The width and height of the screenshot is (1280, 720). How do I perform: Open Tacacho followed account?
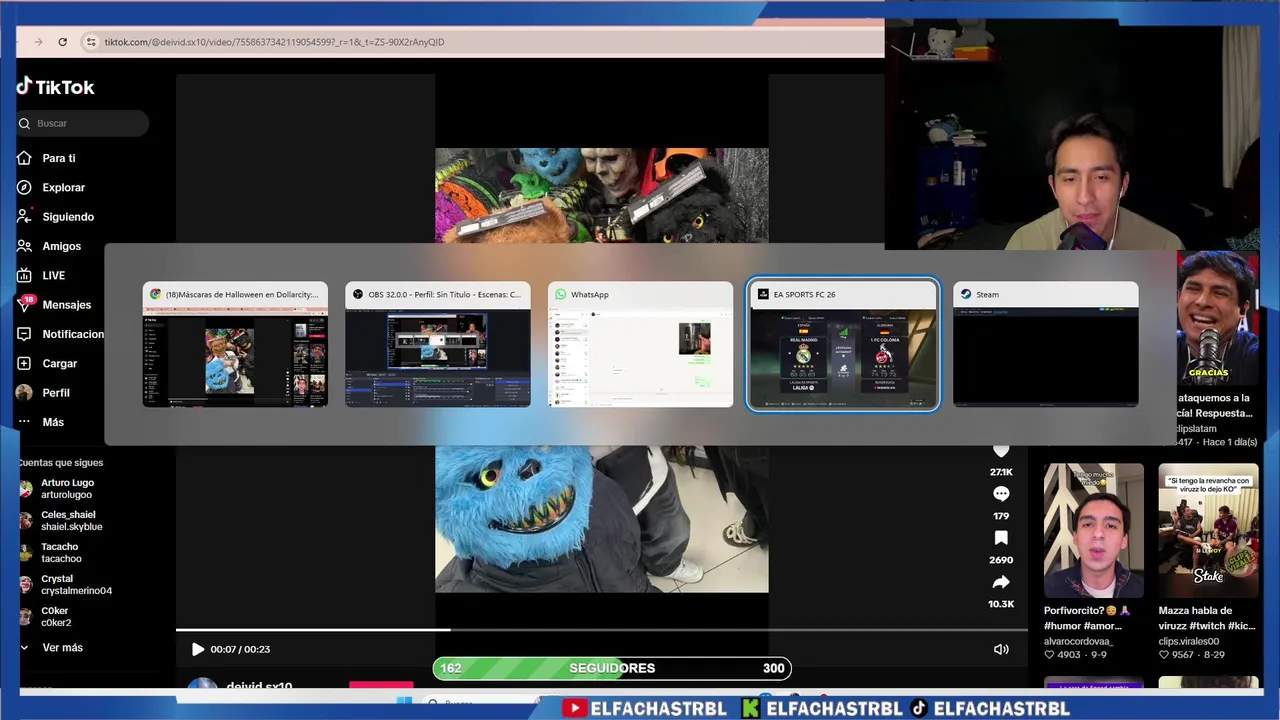[60, 553]
